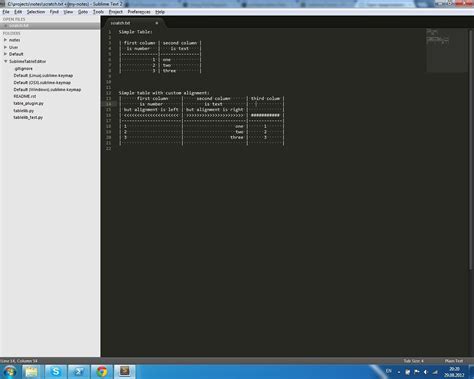
Task: Open the View menu
Action: coord(68,12)
